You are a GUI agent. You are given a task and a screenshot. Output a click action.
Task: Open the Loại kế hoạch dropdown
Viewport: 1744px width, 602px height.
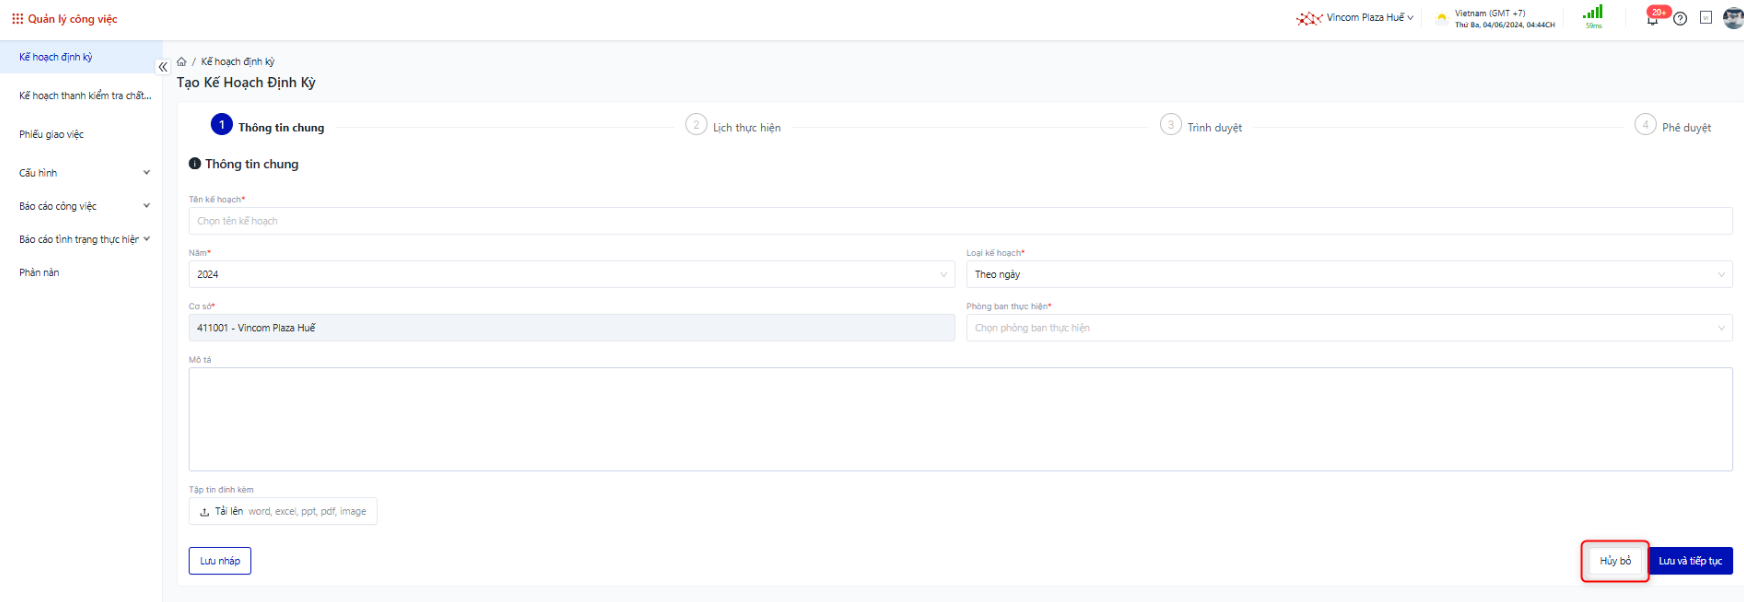click(1348, 274)
